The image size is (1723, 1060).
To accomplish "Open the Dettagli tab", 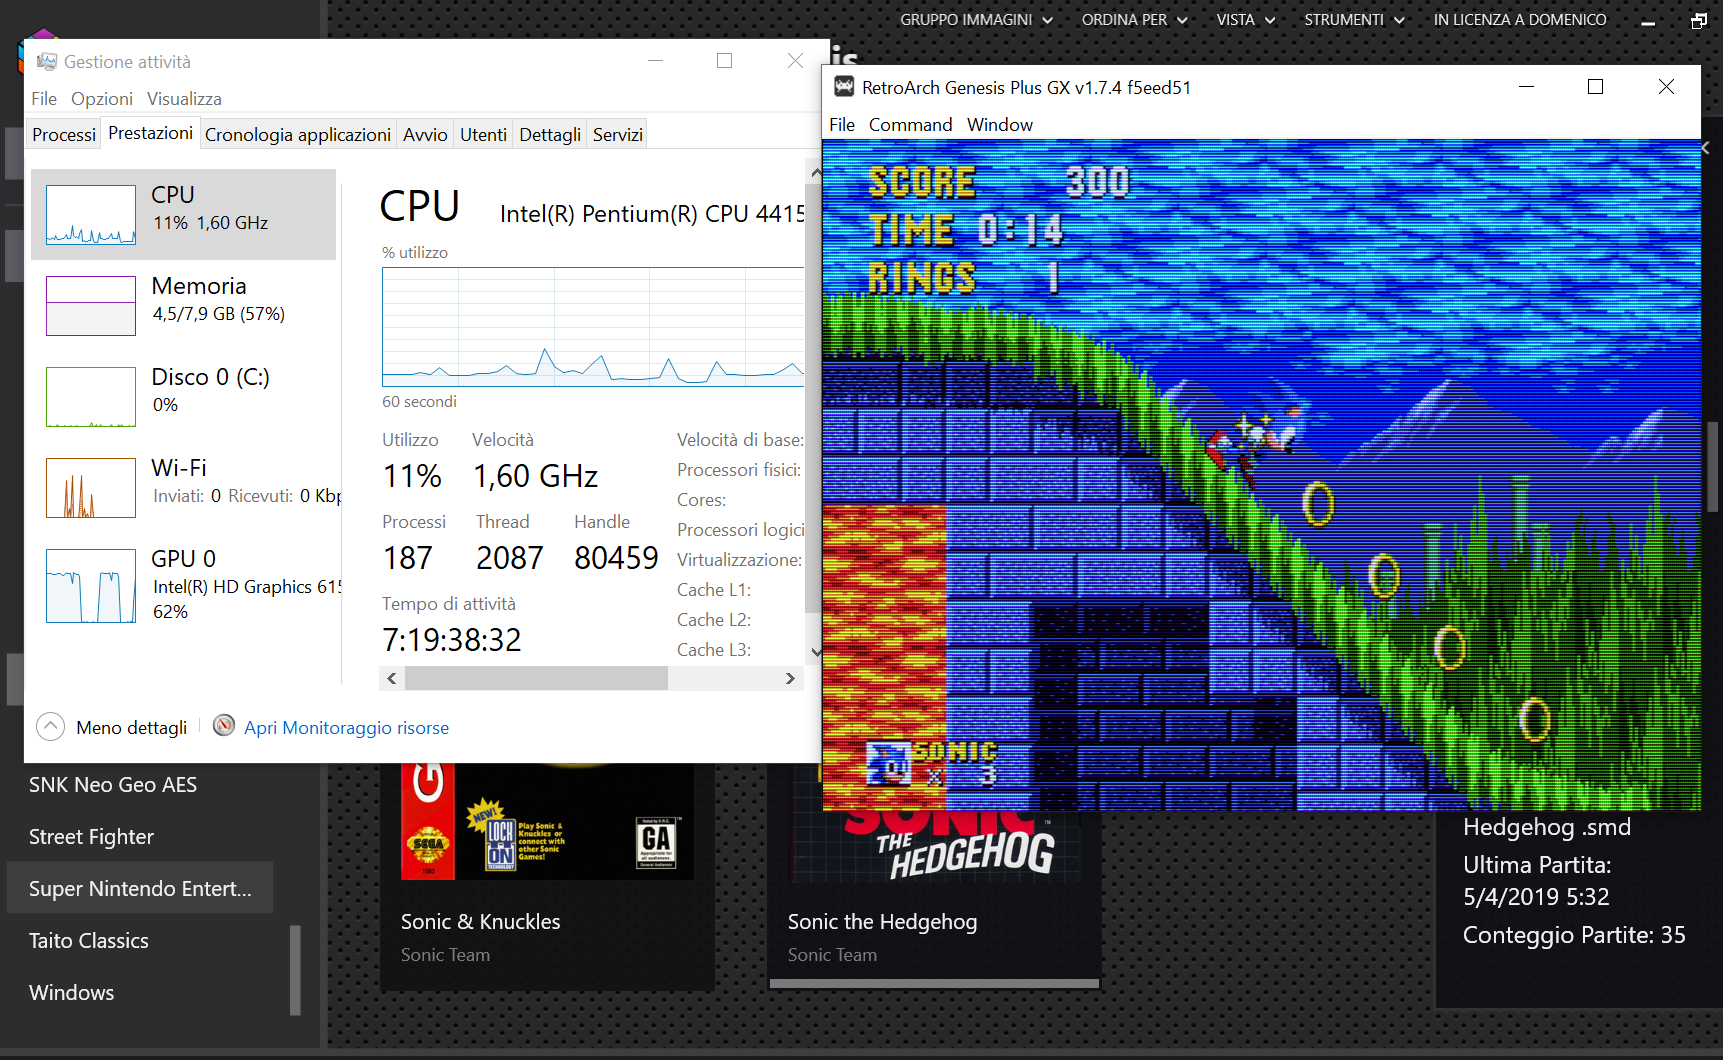I will coord(550,134).
